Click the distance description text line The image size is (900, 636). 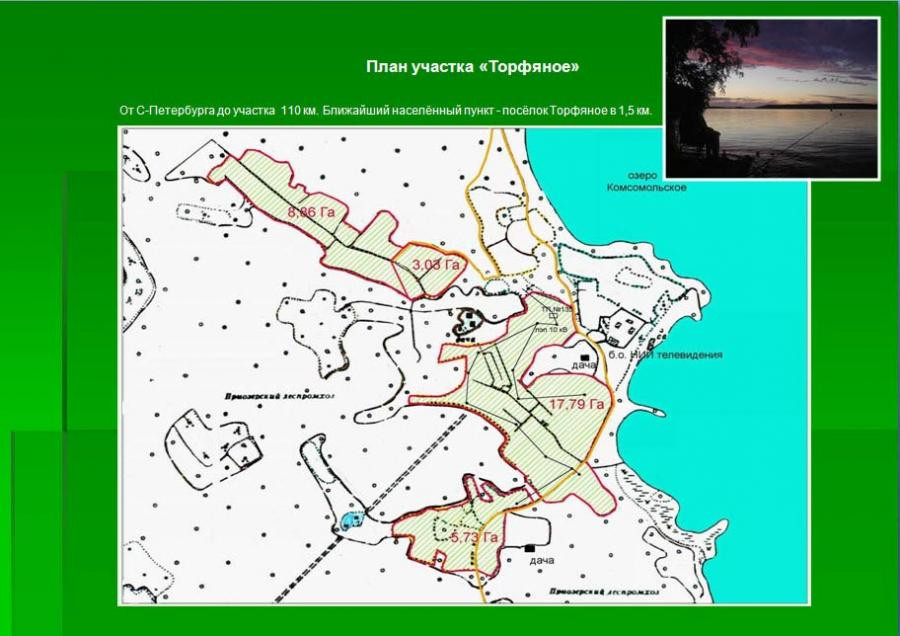pos(386,110)
